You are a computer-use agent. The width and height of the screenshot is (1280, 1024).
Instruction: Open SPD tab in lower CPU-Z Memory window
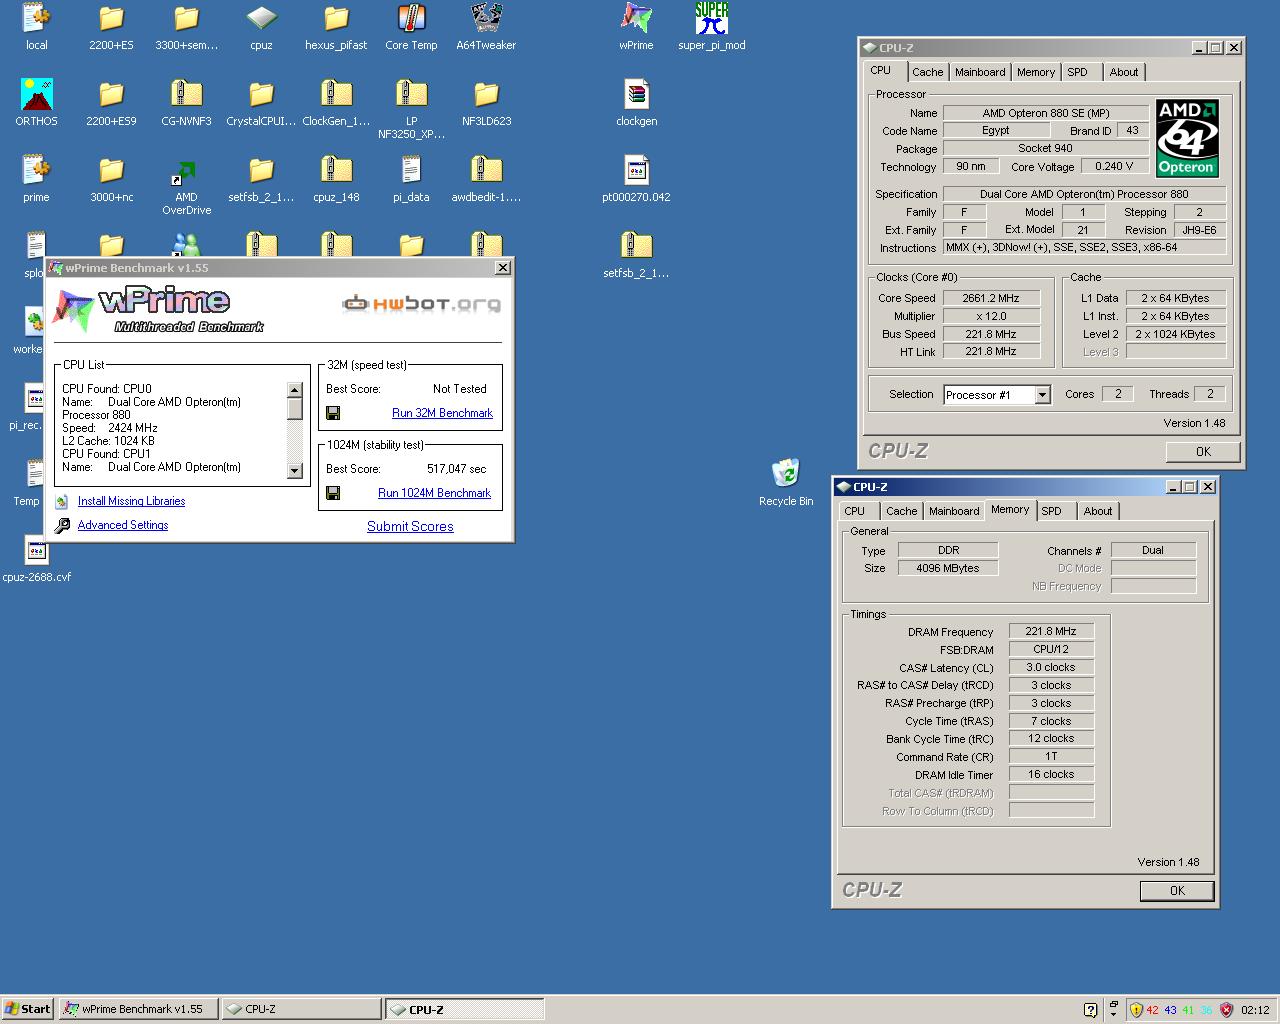coord(1051,511)
